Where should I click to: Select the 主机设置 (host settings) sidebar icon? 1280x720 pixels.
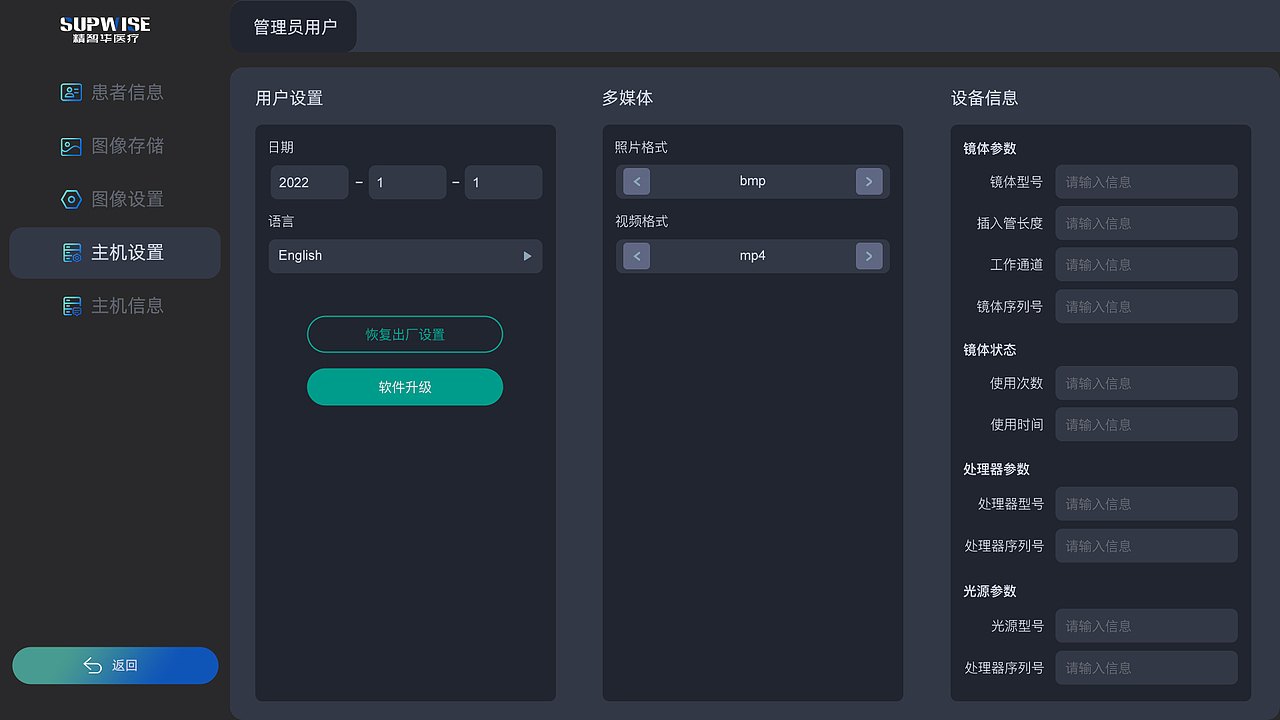pos(71,253)
